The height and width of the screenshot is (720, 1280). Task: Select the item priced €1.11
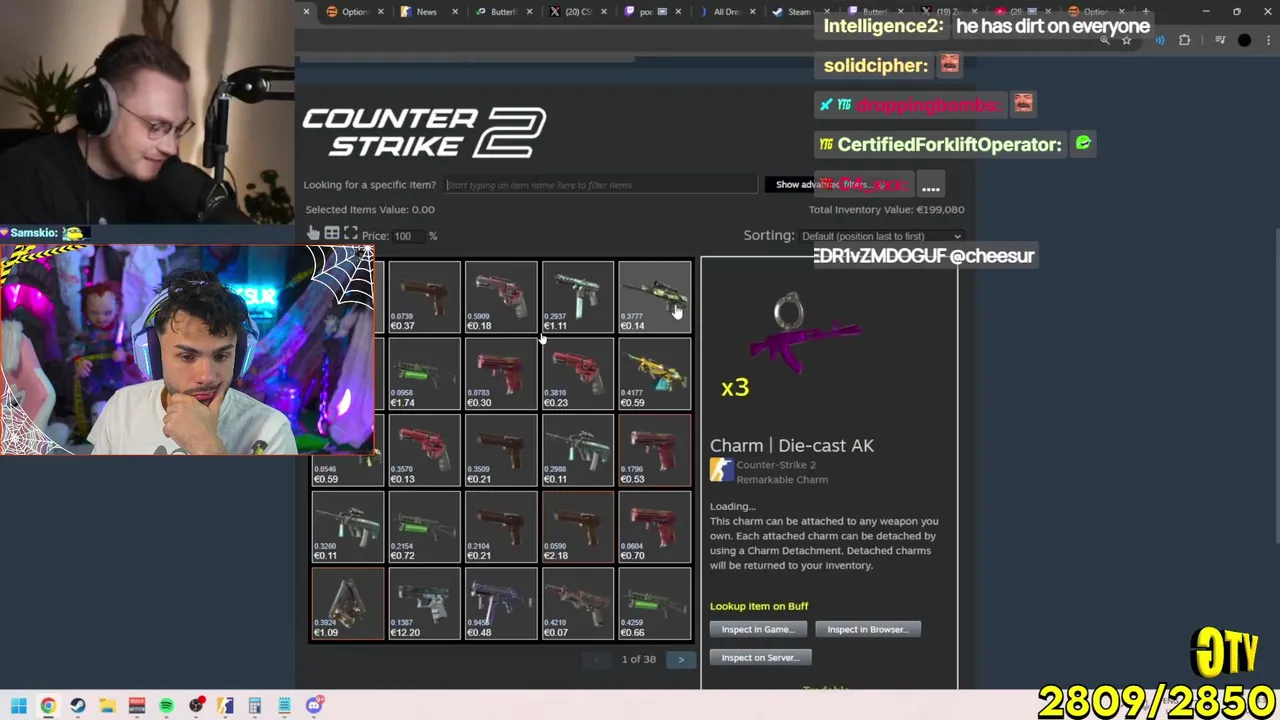pos(577,297)
